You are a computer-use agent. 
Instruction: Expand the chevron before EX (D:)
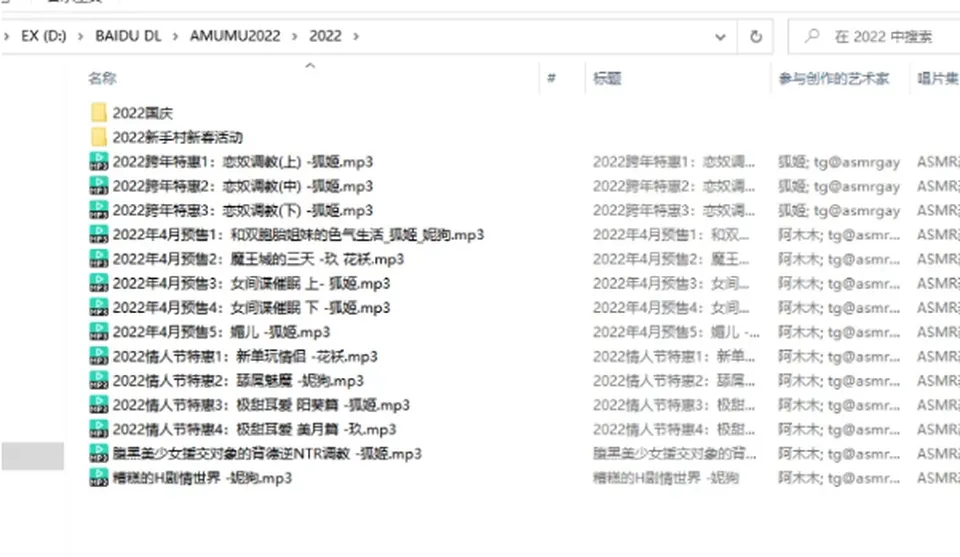coord(6,37)
